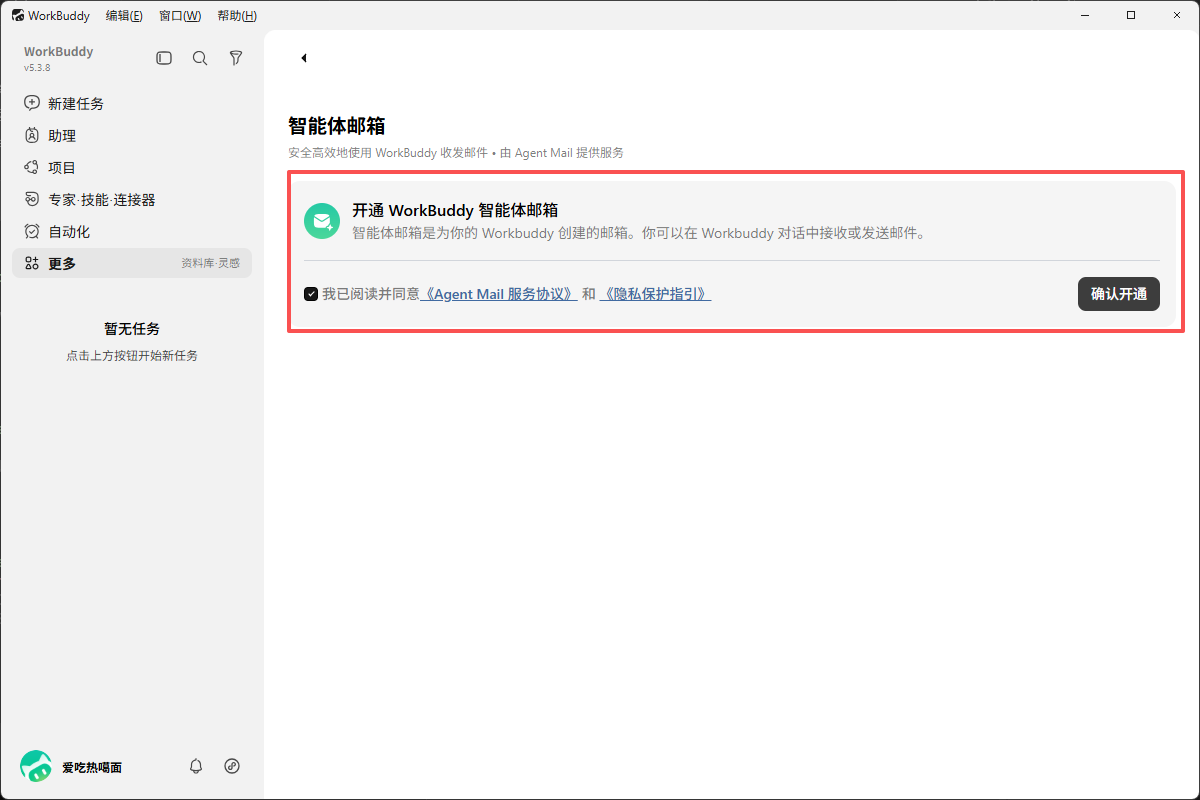
Task: Close the WorkBuddy window
Action: (x=1176, y=15)
